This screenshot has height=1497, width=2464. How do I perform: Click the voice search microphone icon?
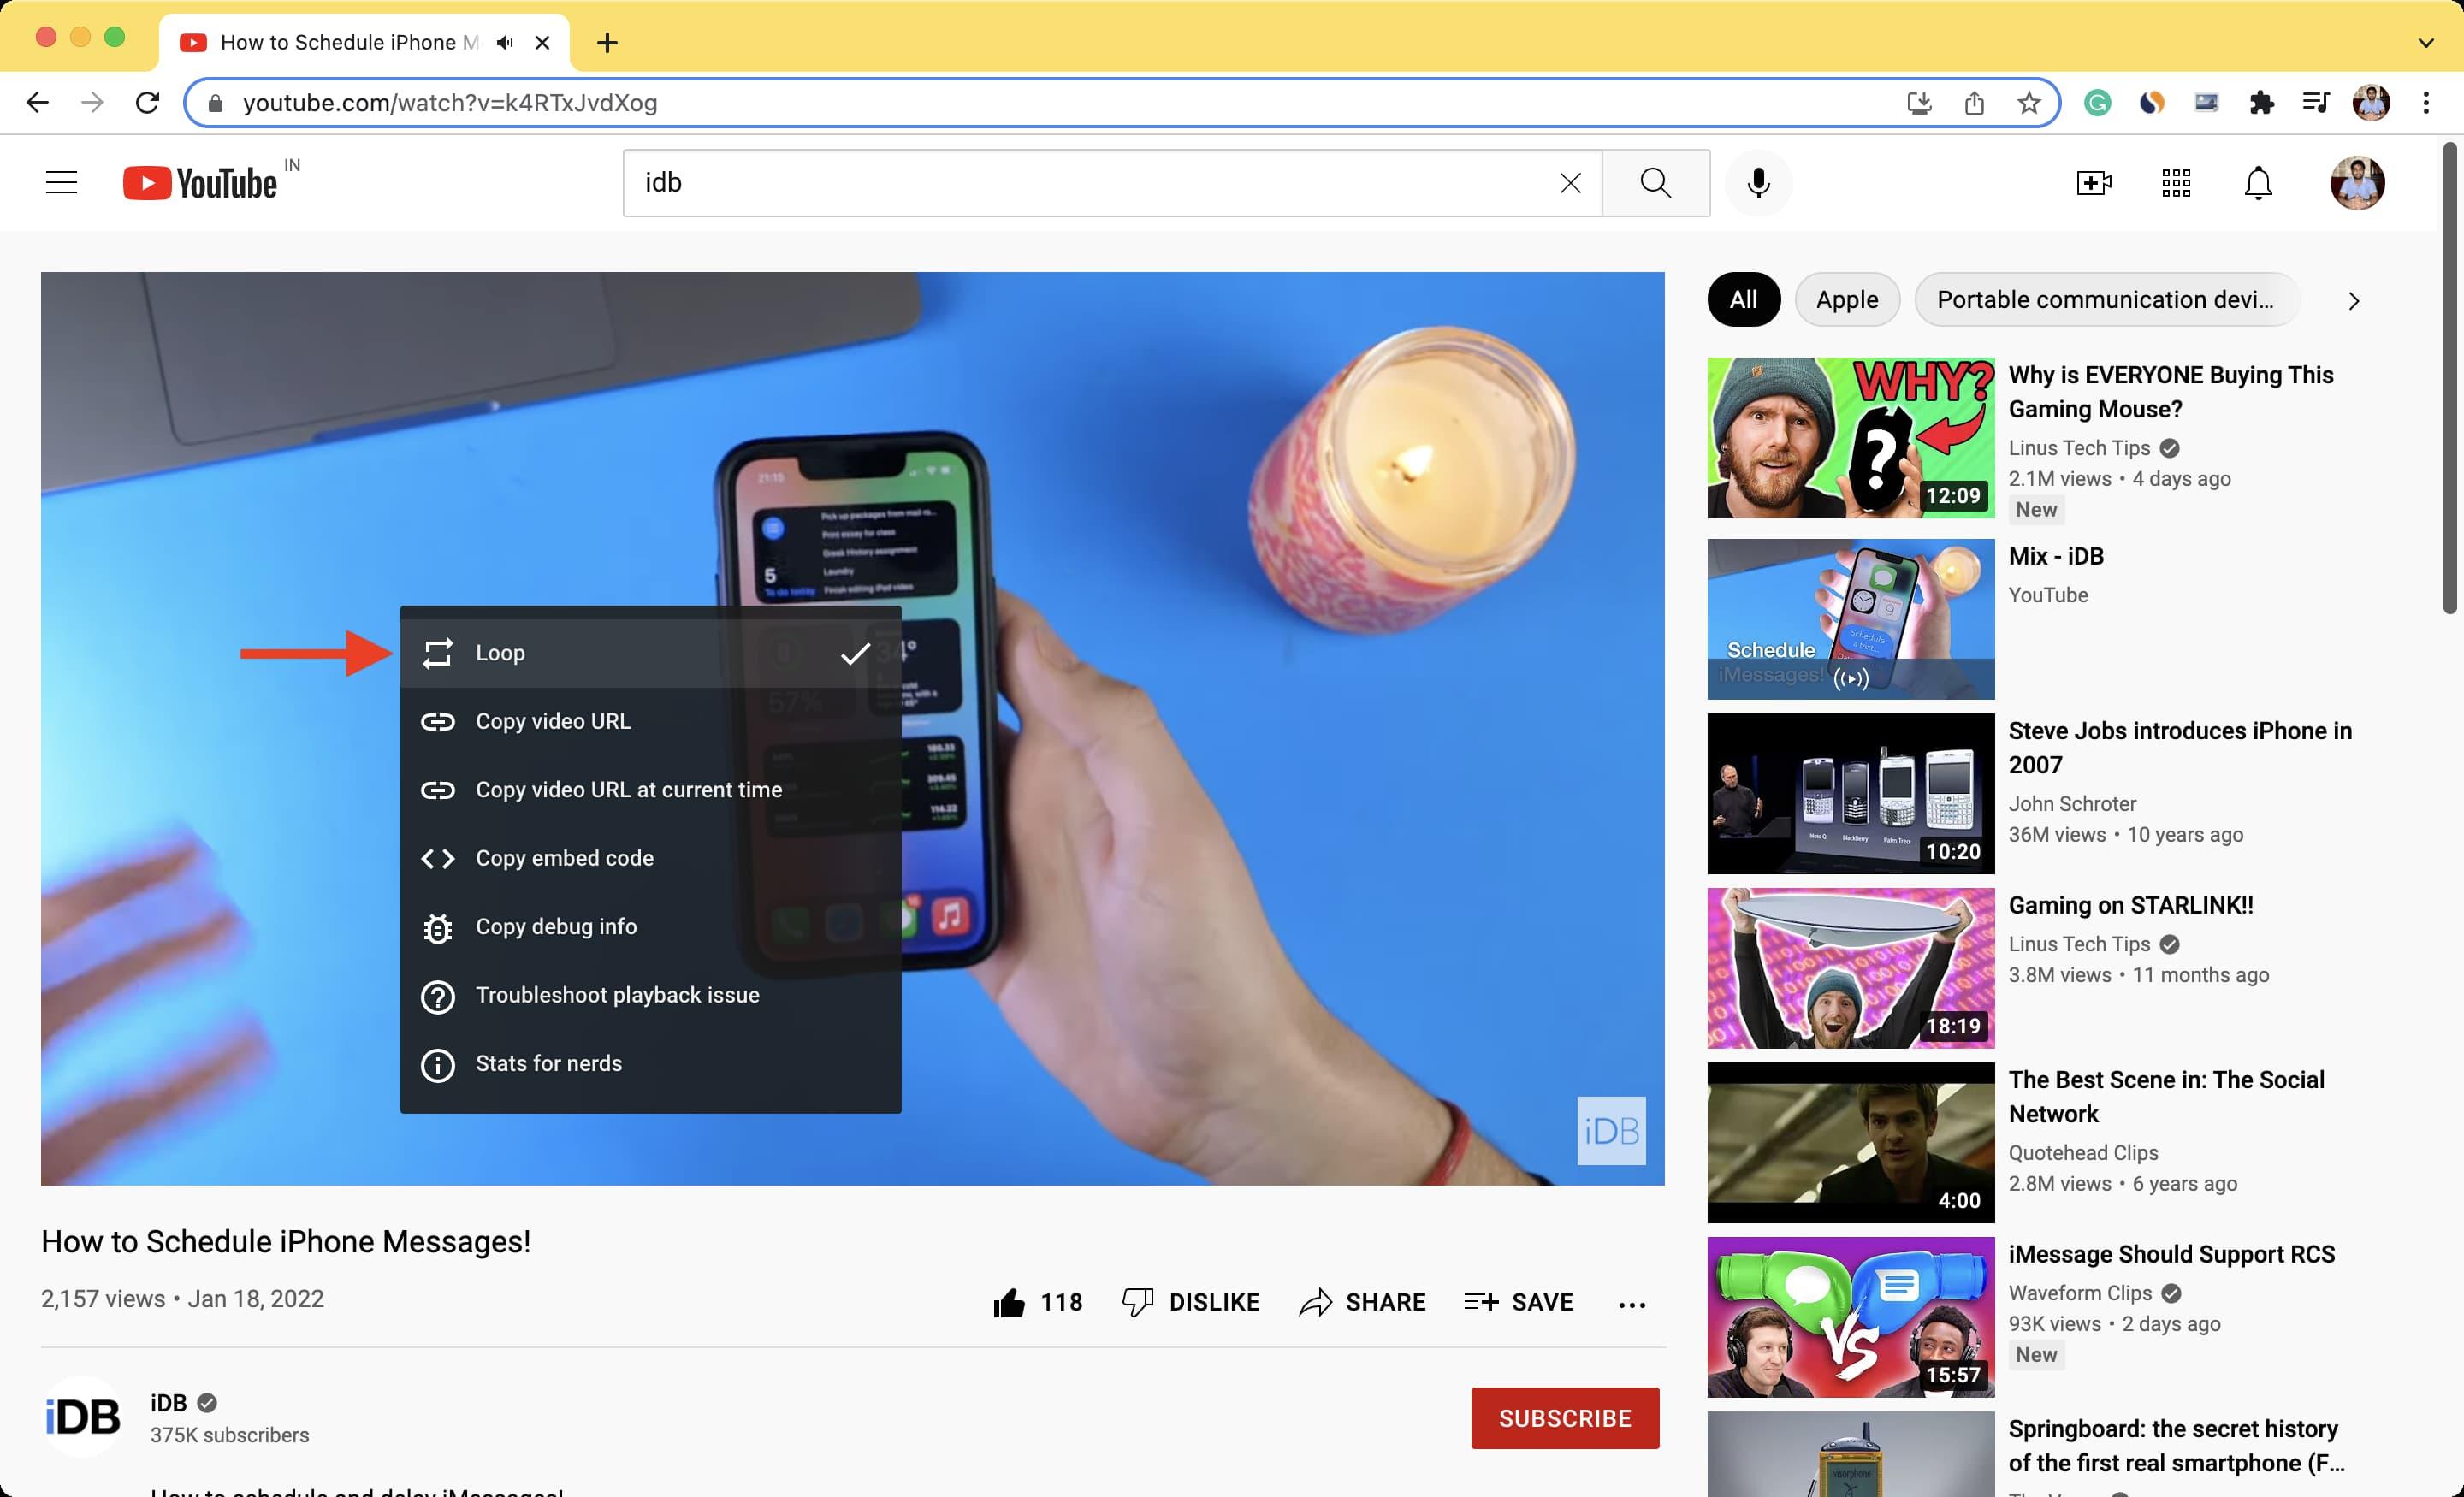1758,183
